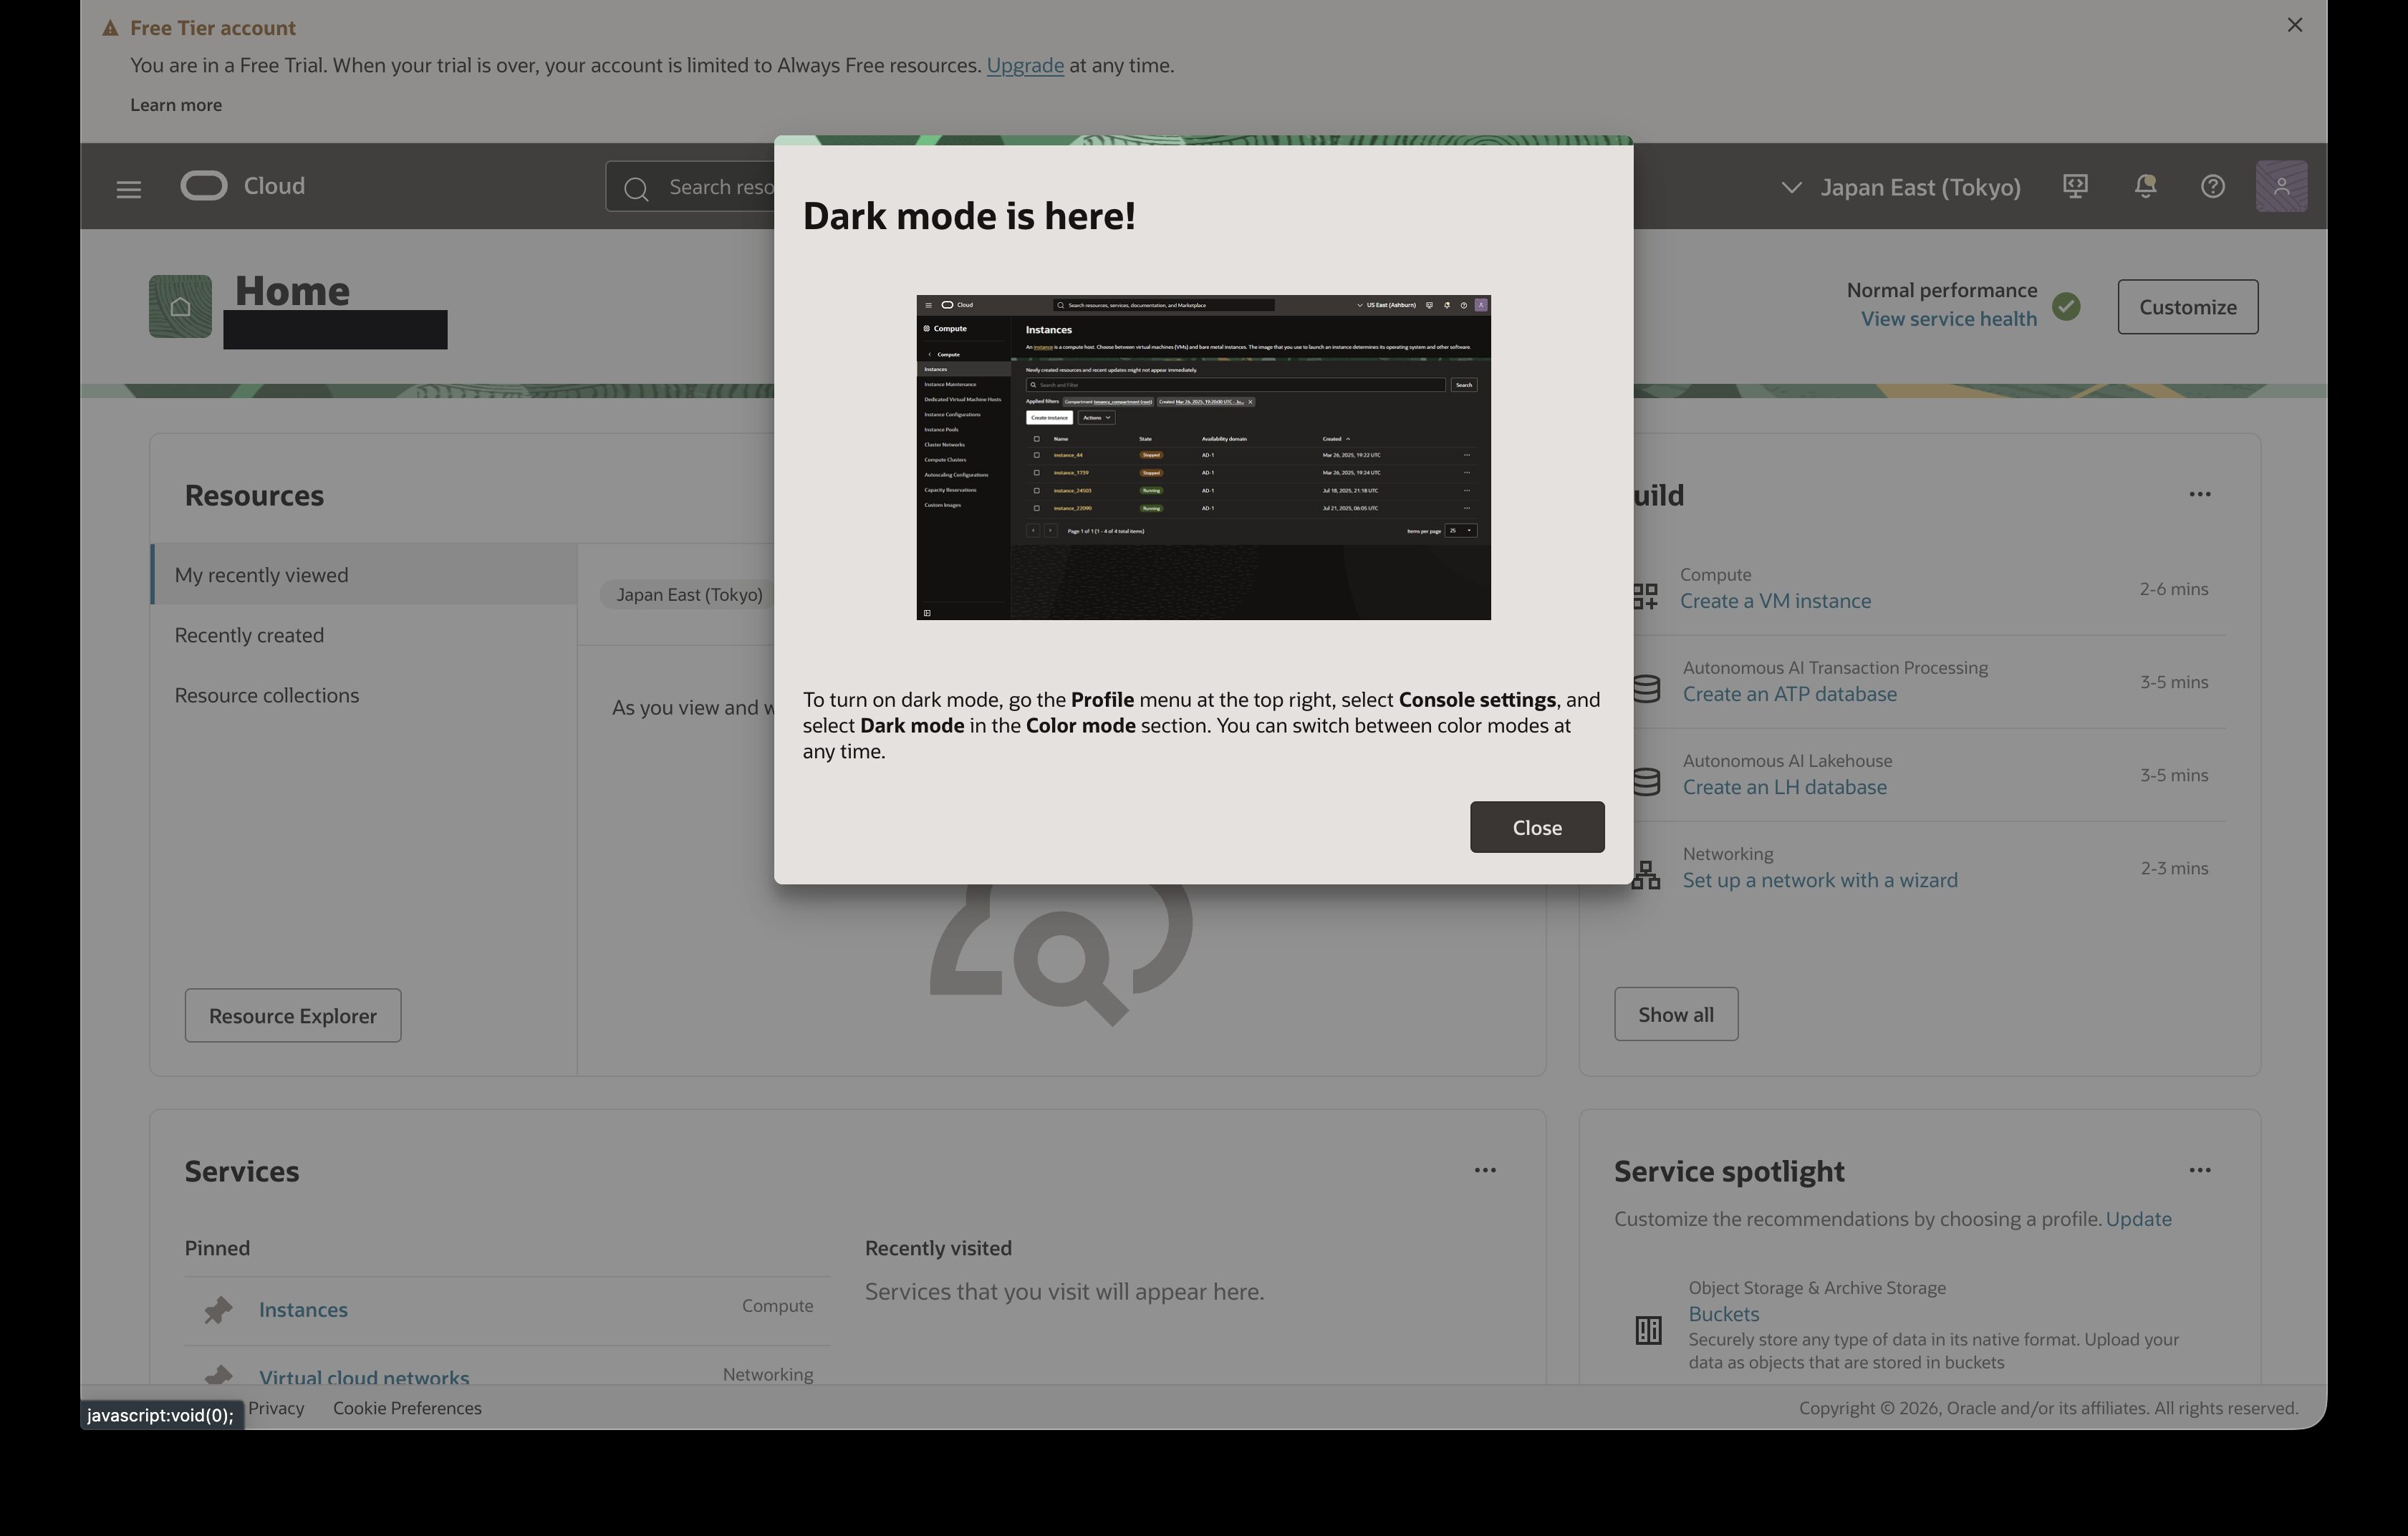Click the magnifier empty-state illustration

[x=1060, y=955]
